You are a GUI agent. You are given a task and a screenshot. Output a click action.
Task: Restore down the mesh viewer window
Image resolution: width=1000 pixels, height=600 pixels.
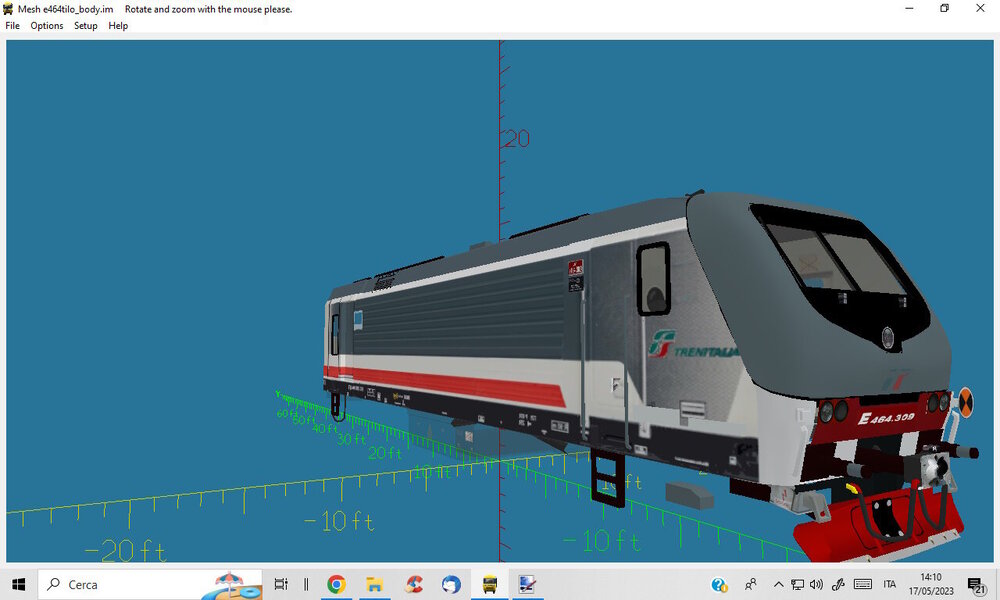point(945,8)
